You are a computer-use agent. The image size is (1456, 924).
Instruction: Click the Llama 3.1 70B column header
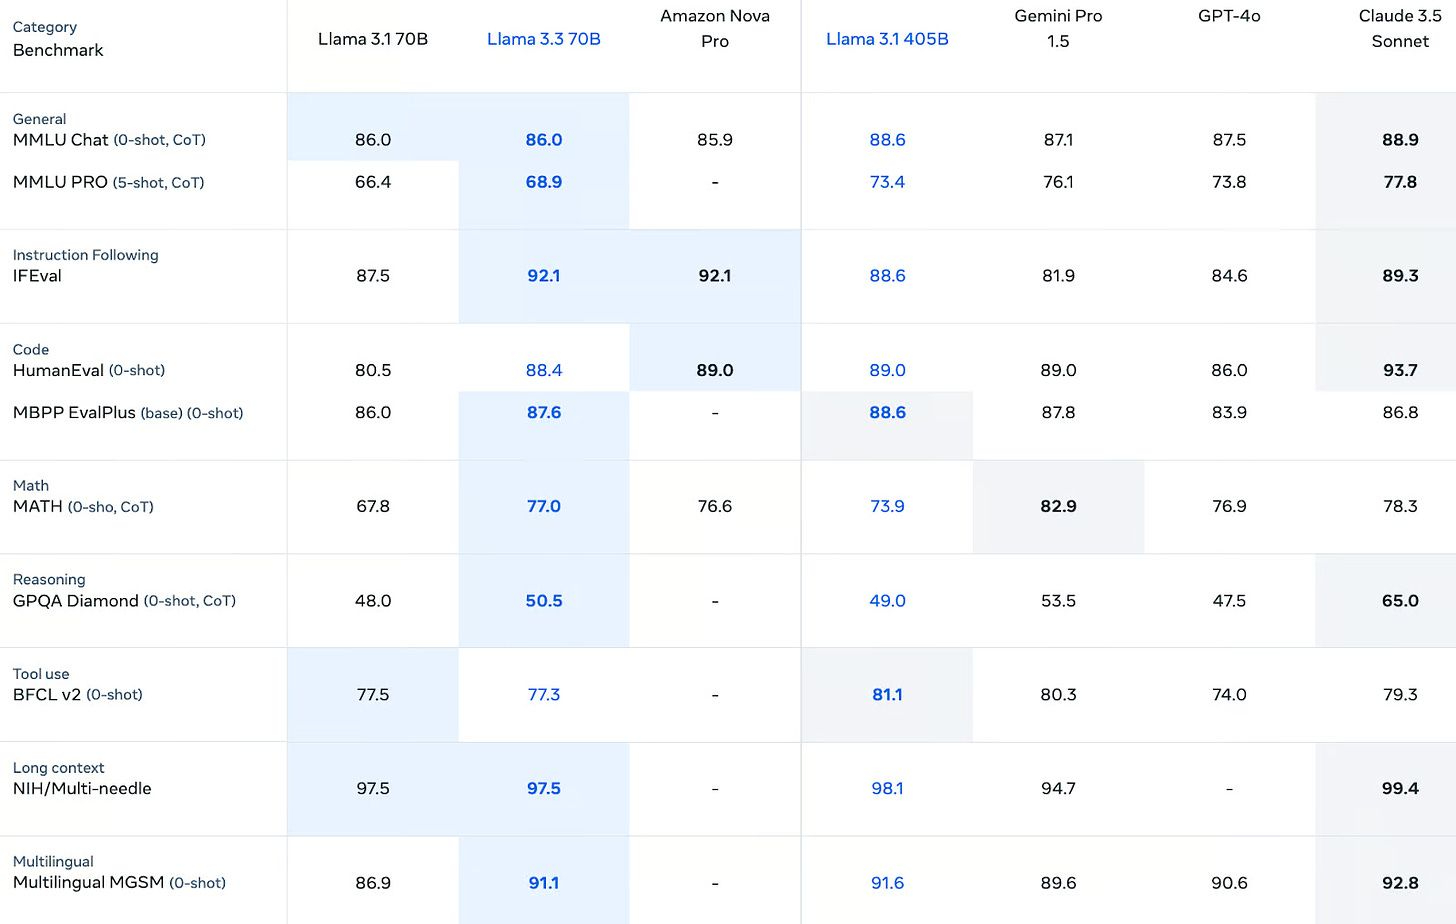point(372,39)
